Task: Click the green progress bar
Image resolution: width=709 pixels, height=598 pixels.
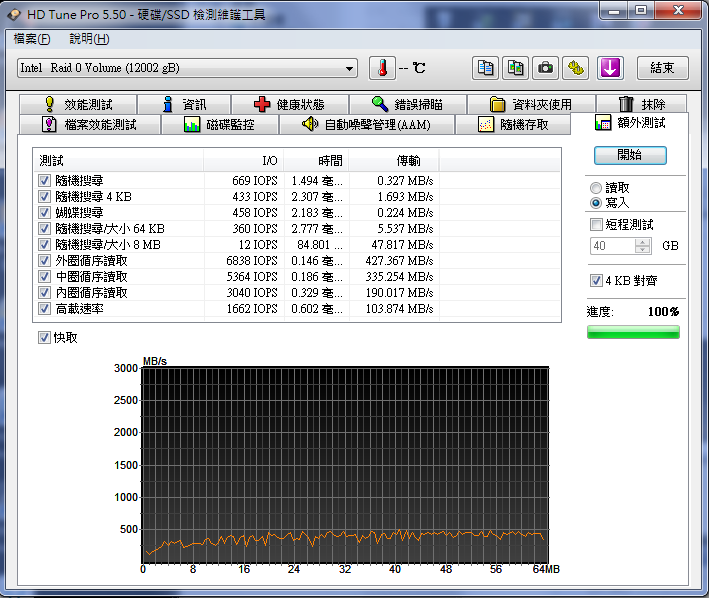Action: (633, 332)
